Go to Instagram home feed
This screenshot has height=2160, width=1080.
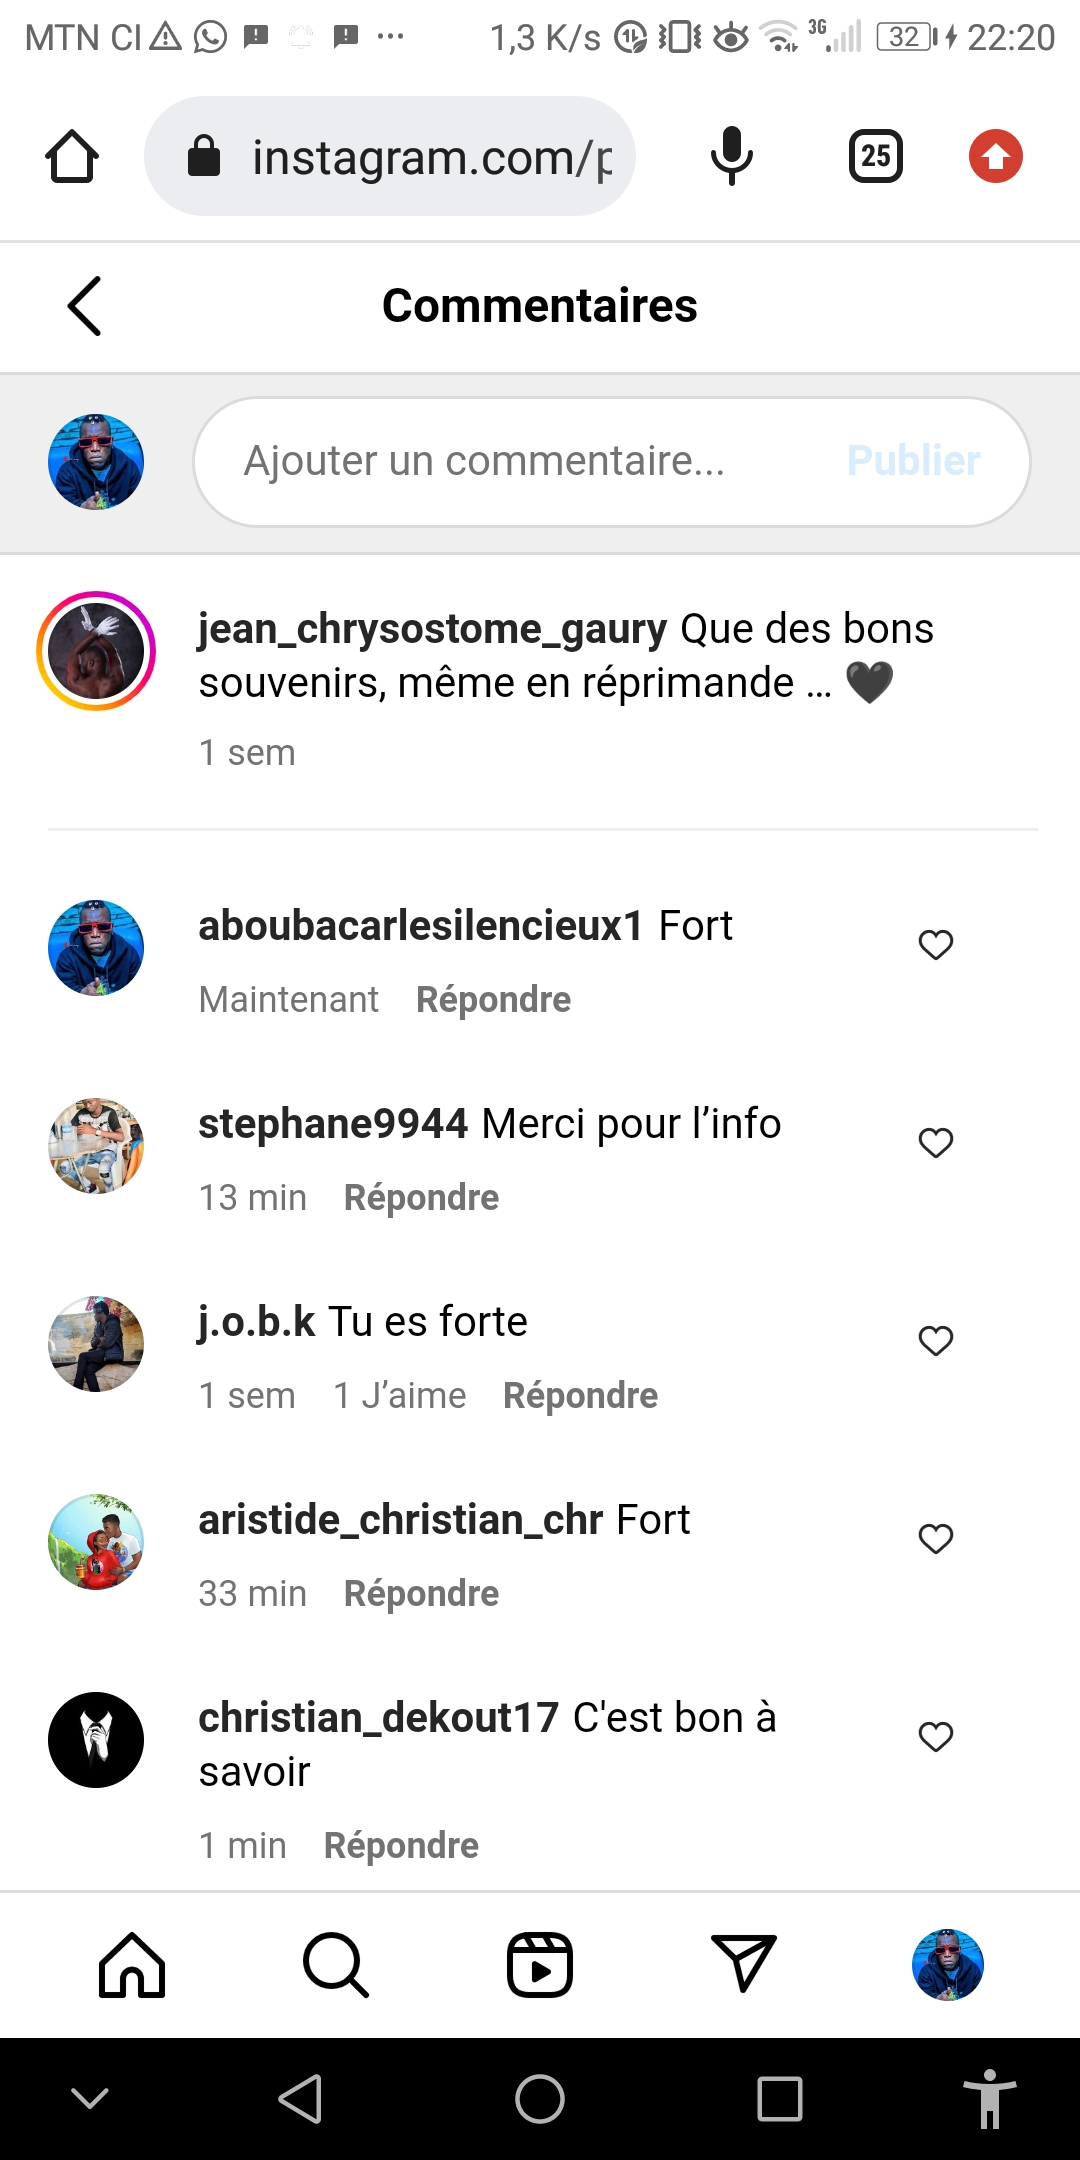pyautogui.click(x=132, y=1965)
